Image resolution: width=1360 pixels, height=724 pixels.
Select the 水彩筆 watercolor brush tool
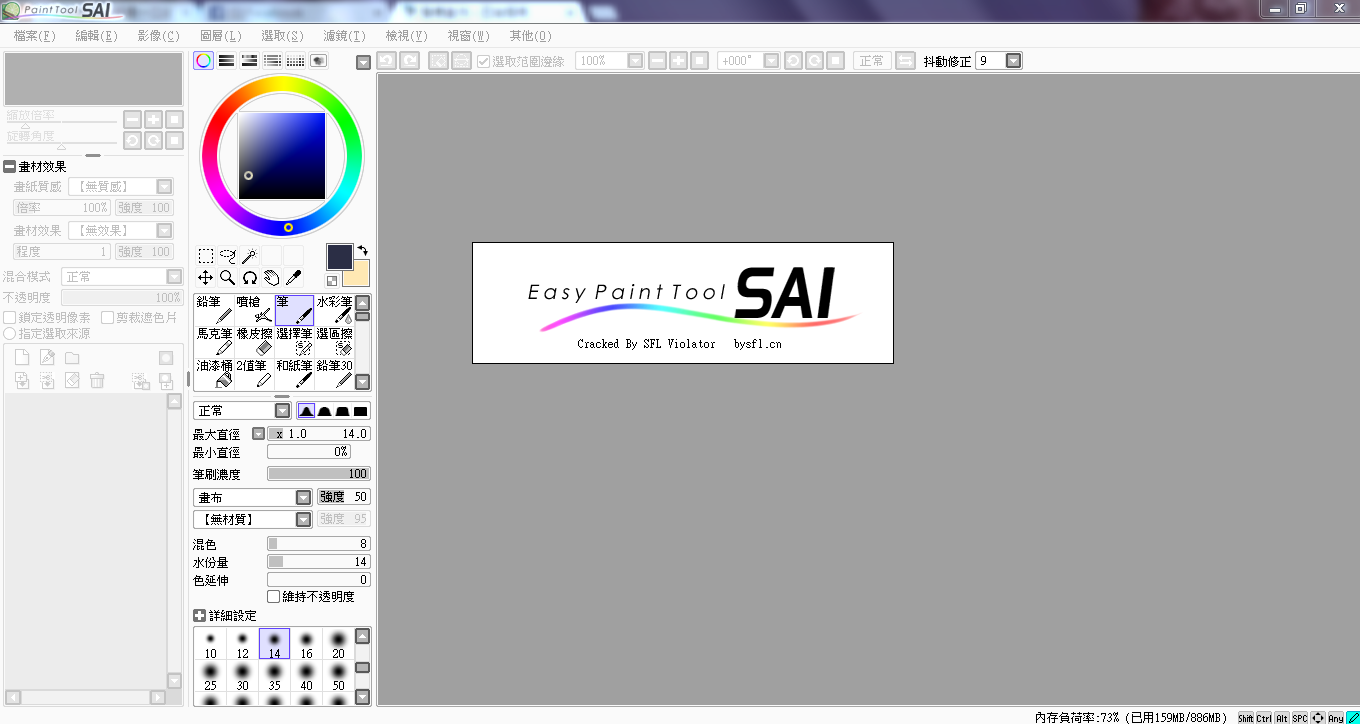pyautogui.click(x=334, y=310)
